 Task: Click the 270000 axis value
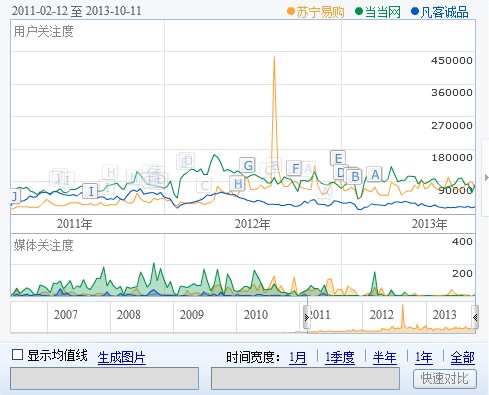click(452, 125)
